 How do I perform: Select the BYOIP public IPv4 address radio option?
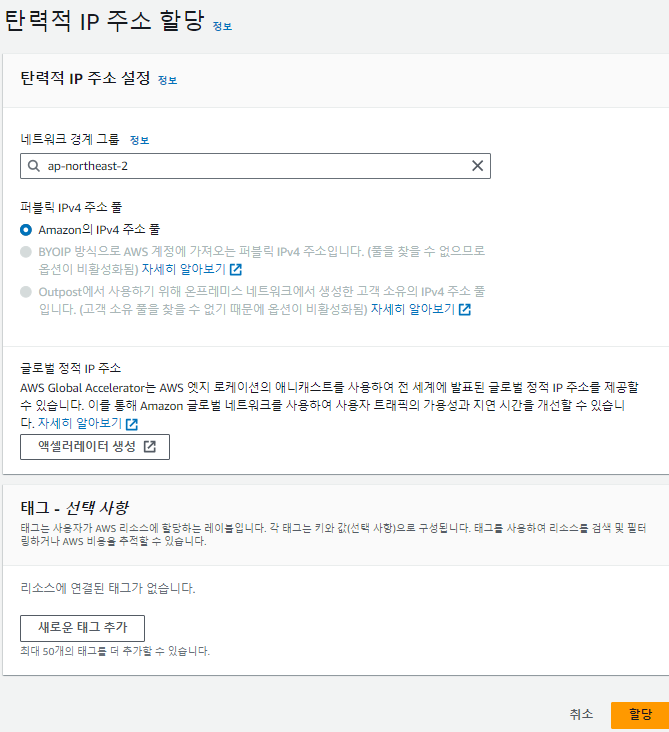[x=26, y=252]
